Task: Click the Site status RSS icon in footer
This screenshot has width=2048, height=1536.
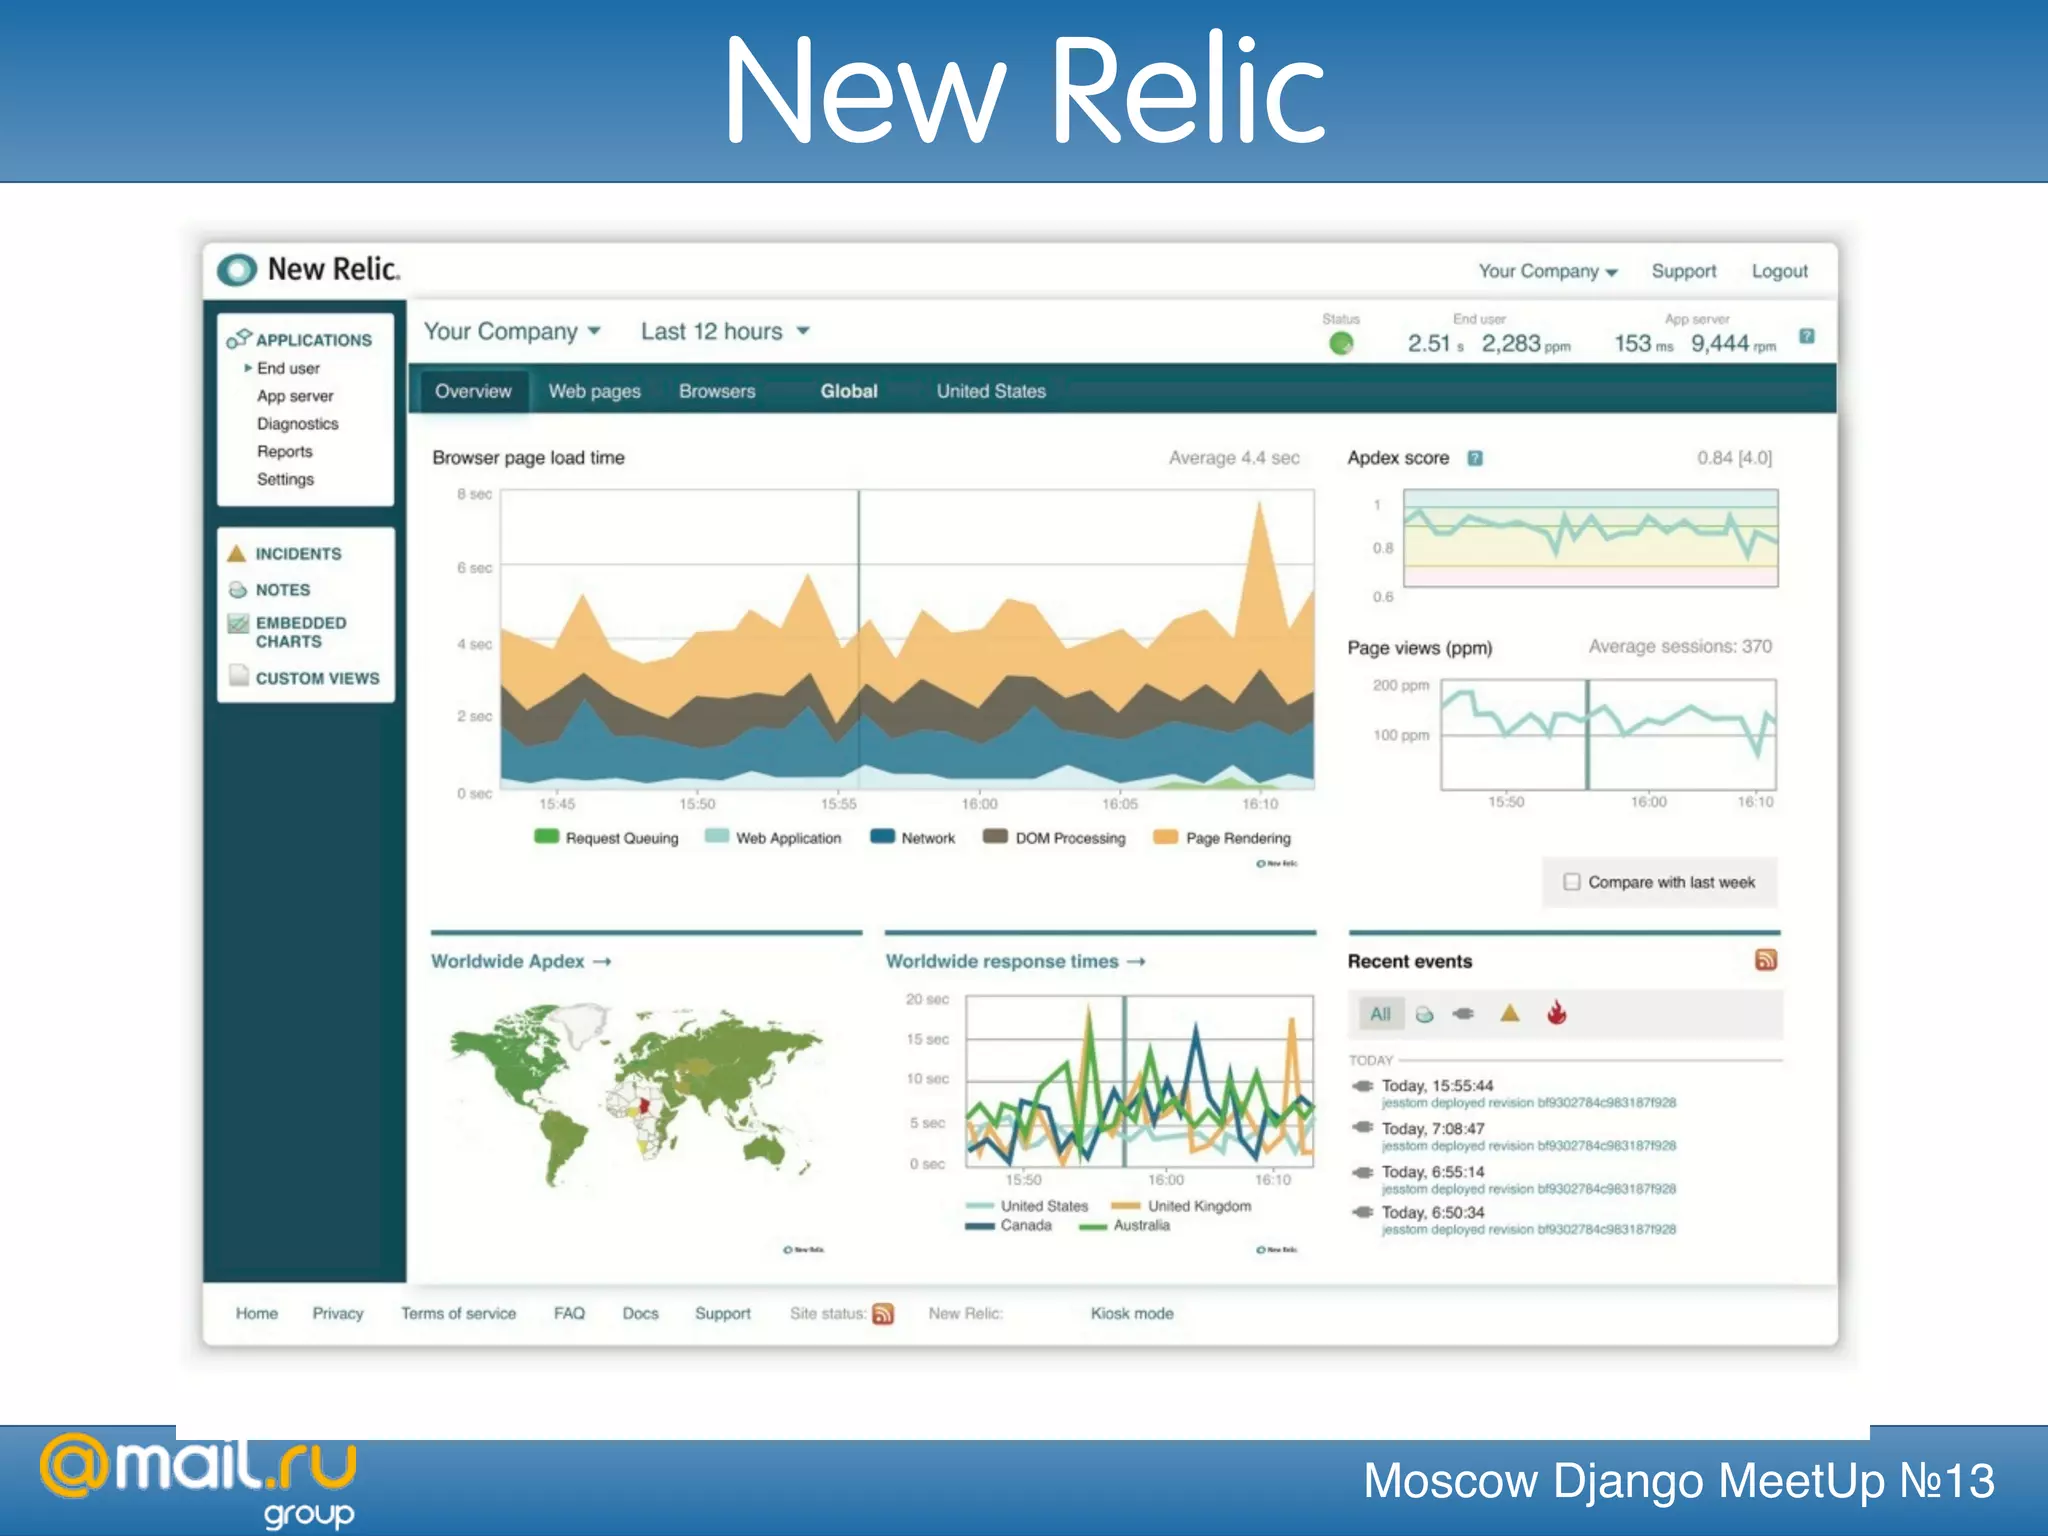Action: pyautogui.click(x=883, y=1314)
